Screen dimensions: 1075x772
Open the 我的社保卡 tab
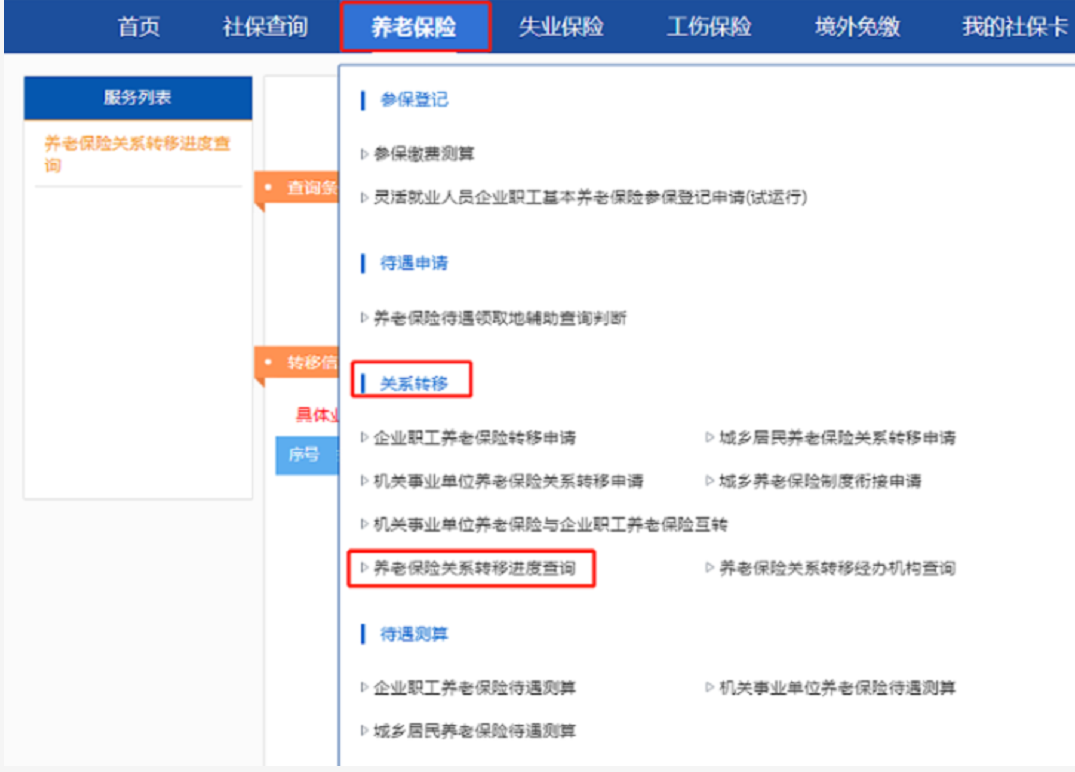click(1014, 27)
